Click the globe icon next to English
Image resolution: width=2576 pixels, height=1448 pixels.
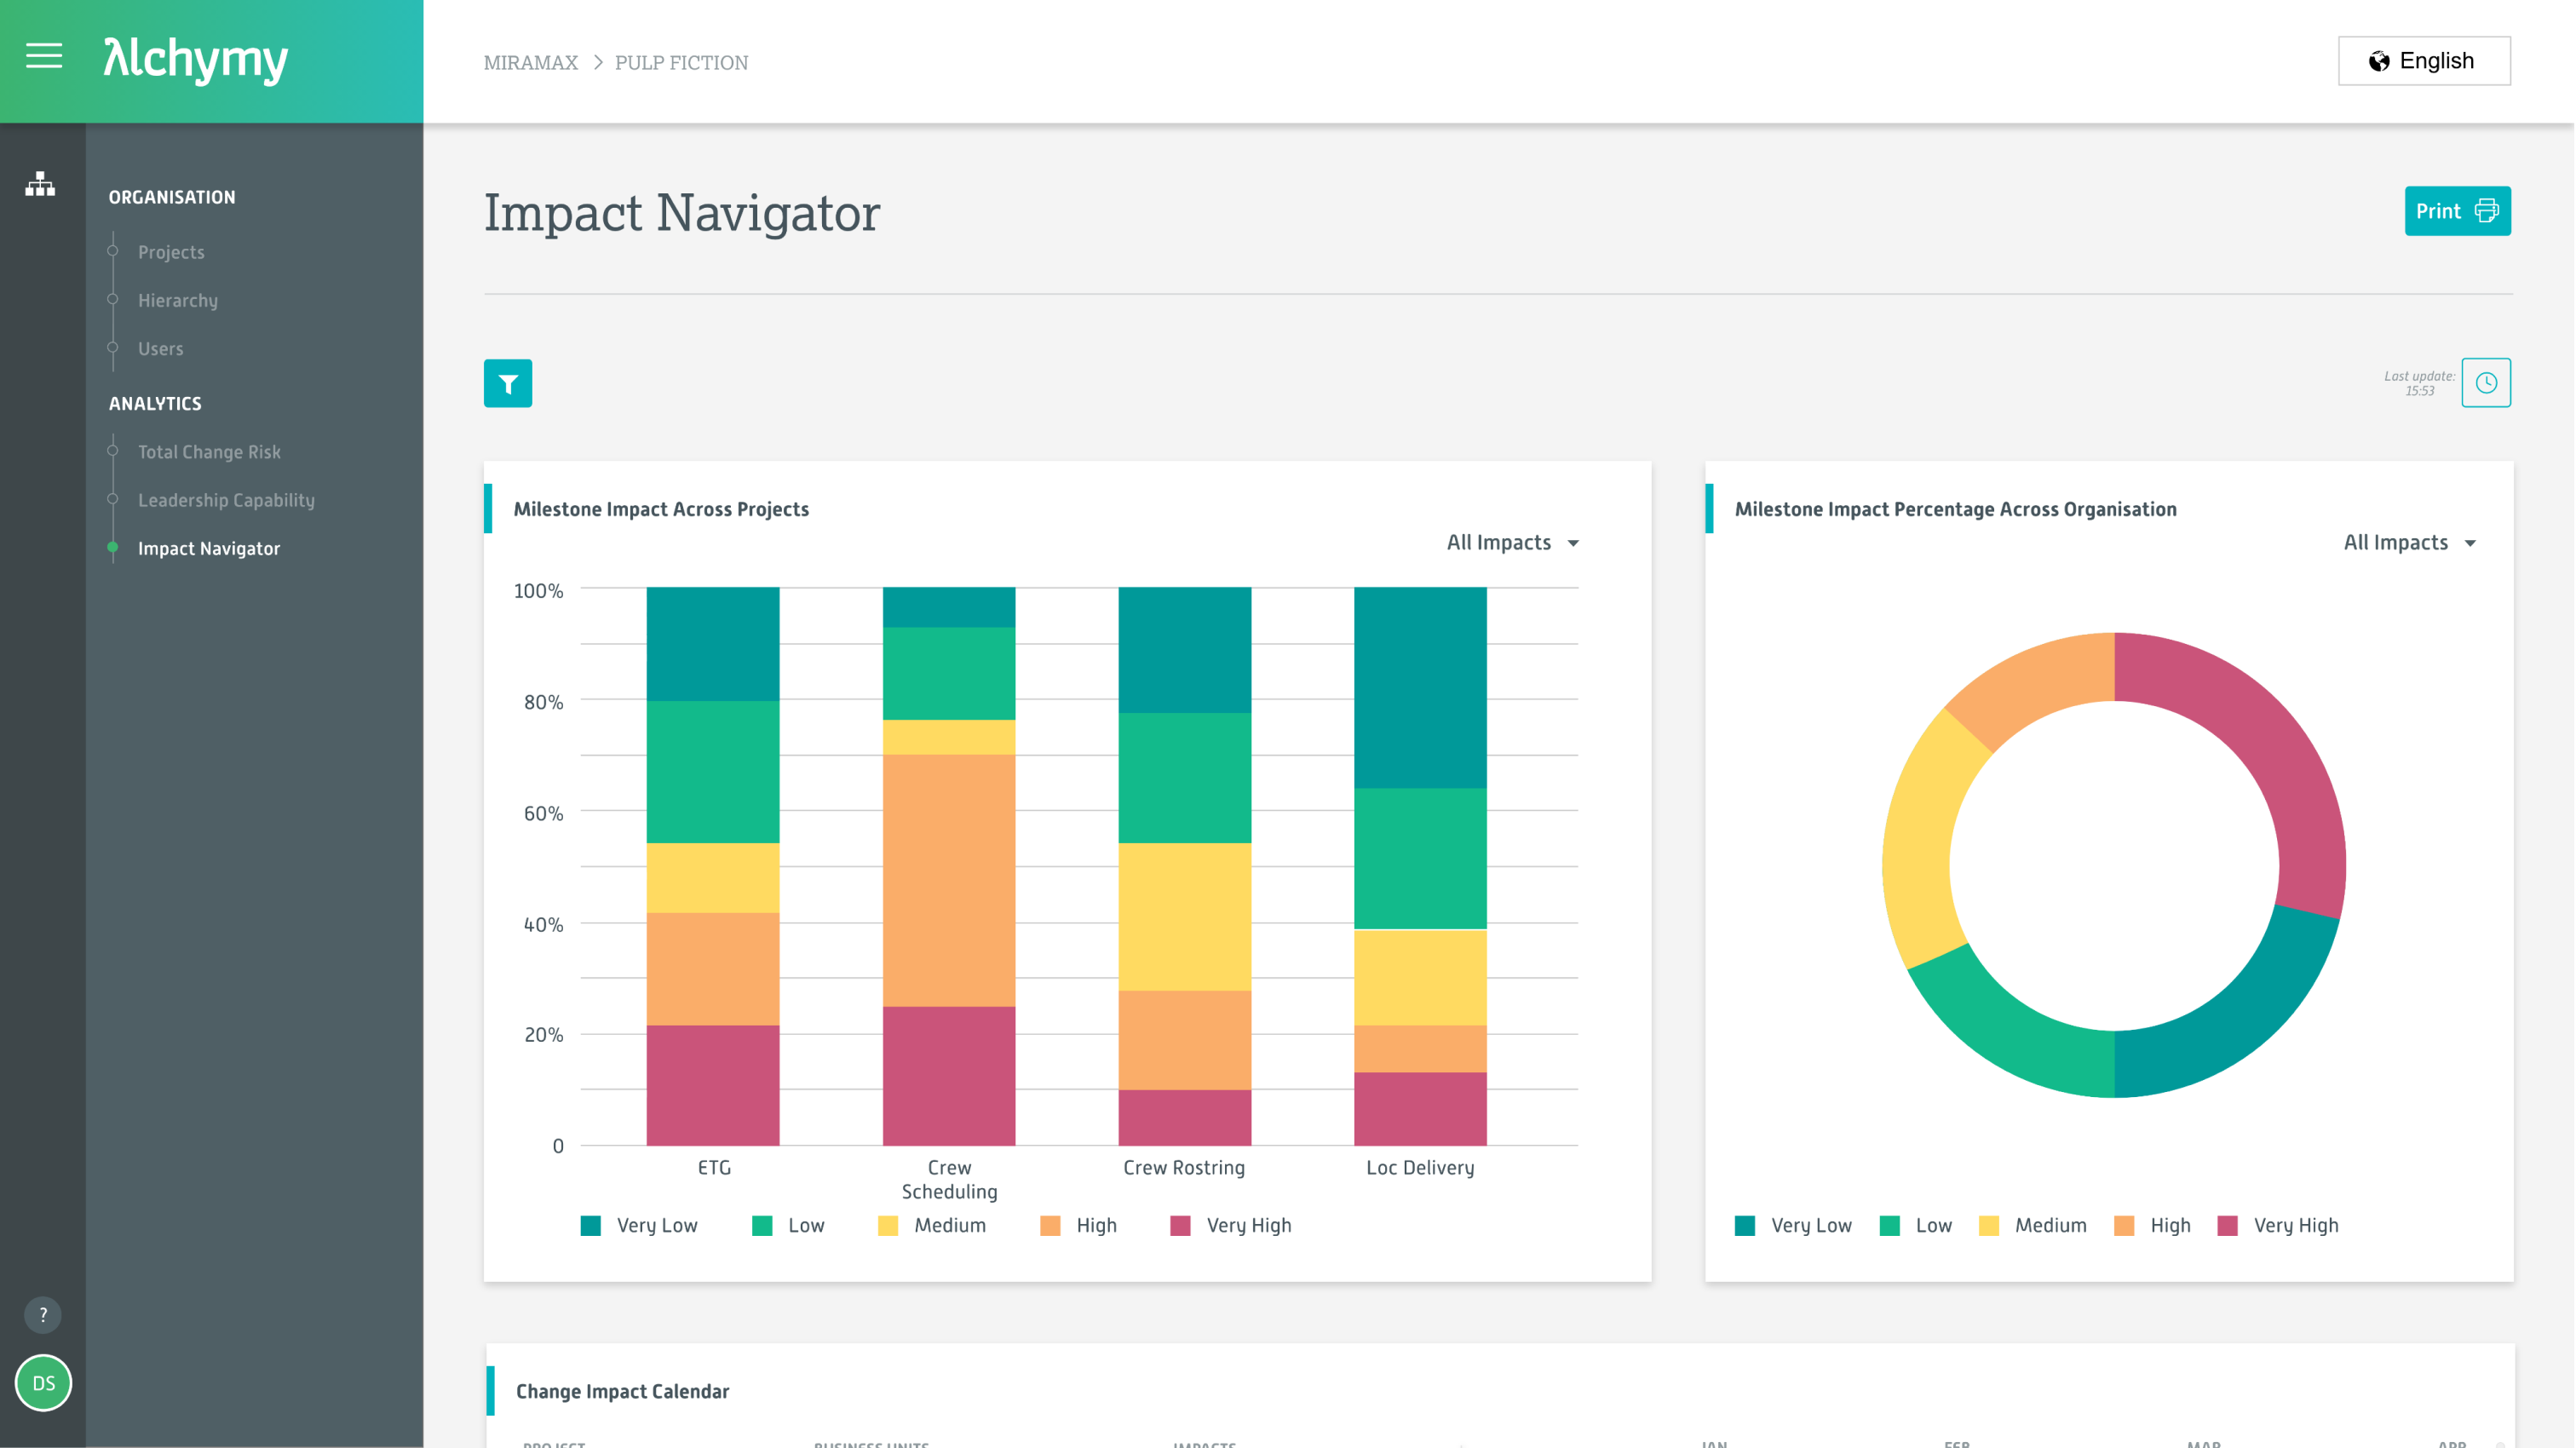pyautogui.click(x=2378, y=60)
